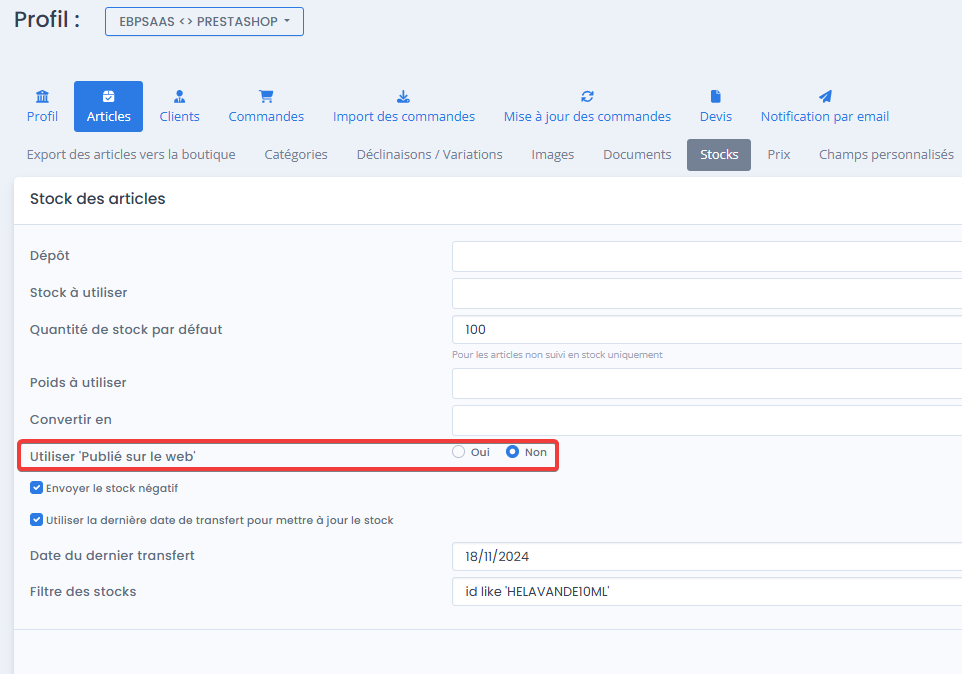Open the Commandes section label
Viewport: 962px width, 674px height.
(x=266, y=117)
